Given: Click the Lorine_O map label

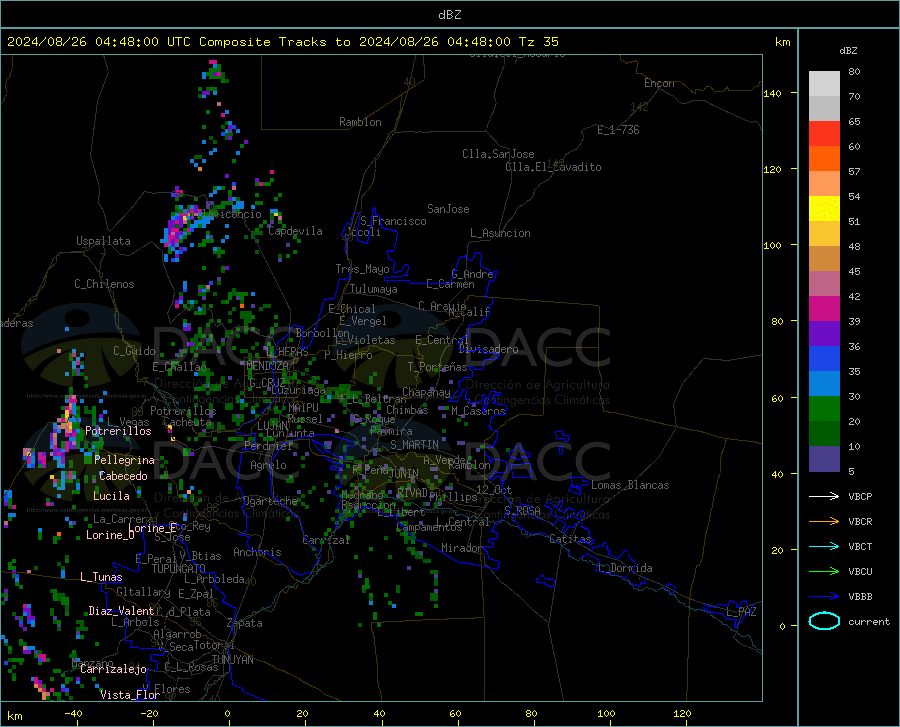Looking at the screenshot, I should 110,535.
